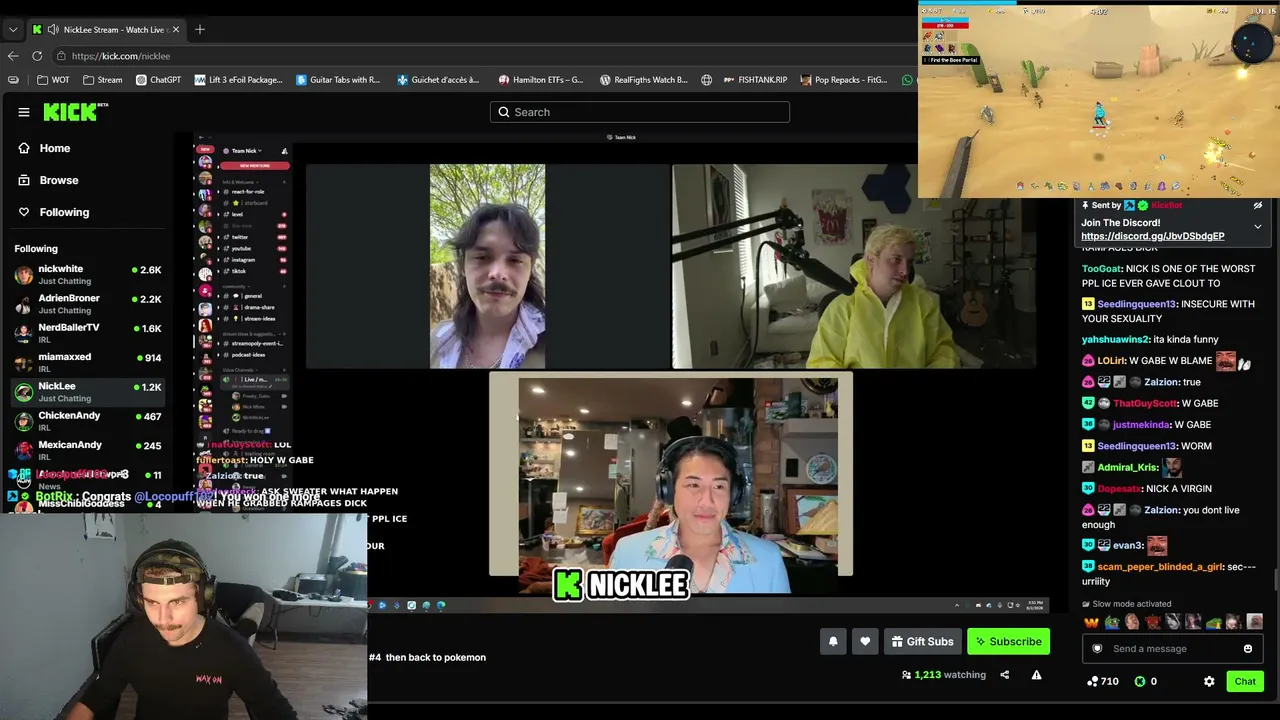
Task: Mute the NickLee Stream tab audio icon
Action: [52, 30]
